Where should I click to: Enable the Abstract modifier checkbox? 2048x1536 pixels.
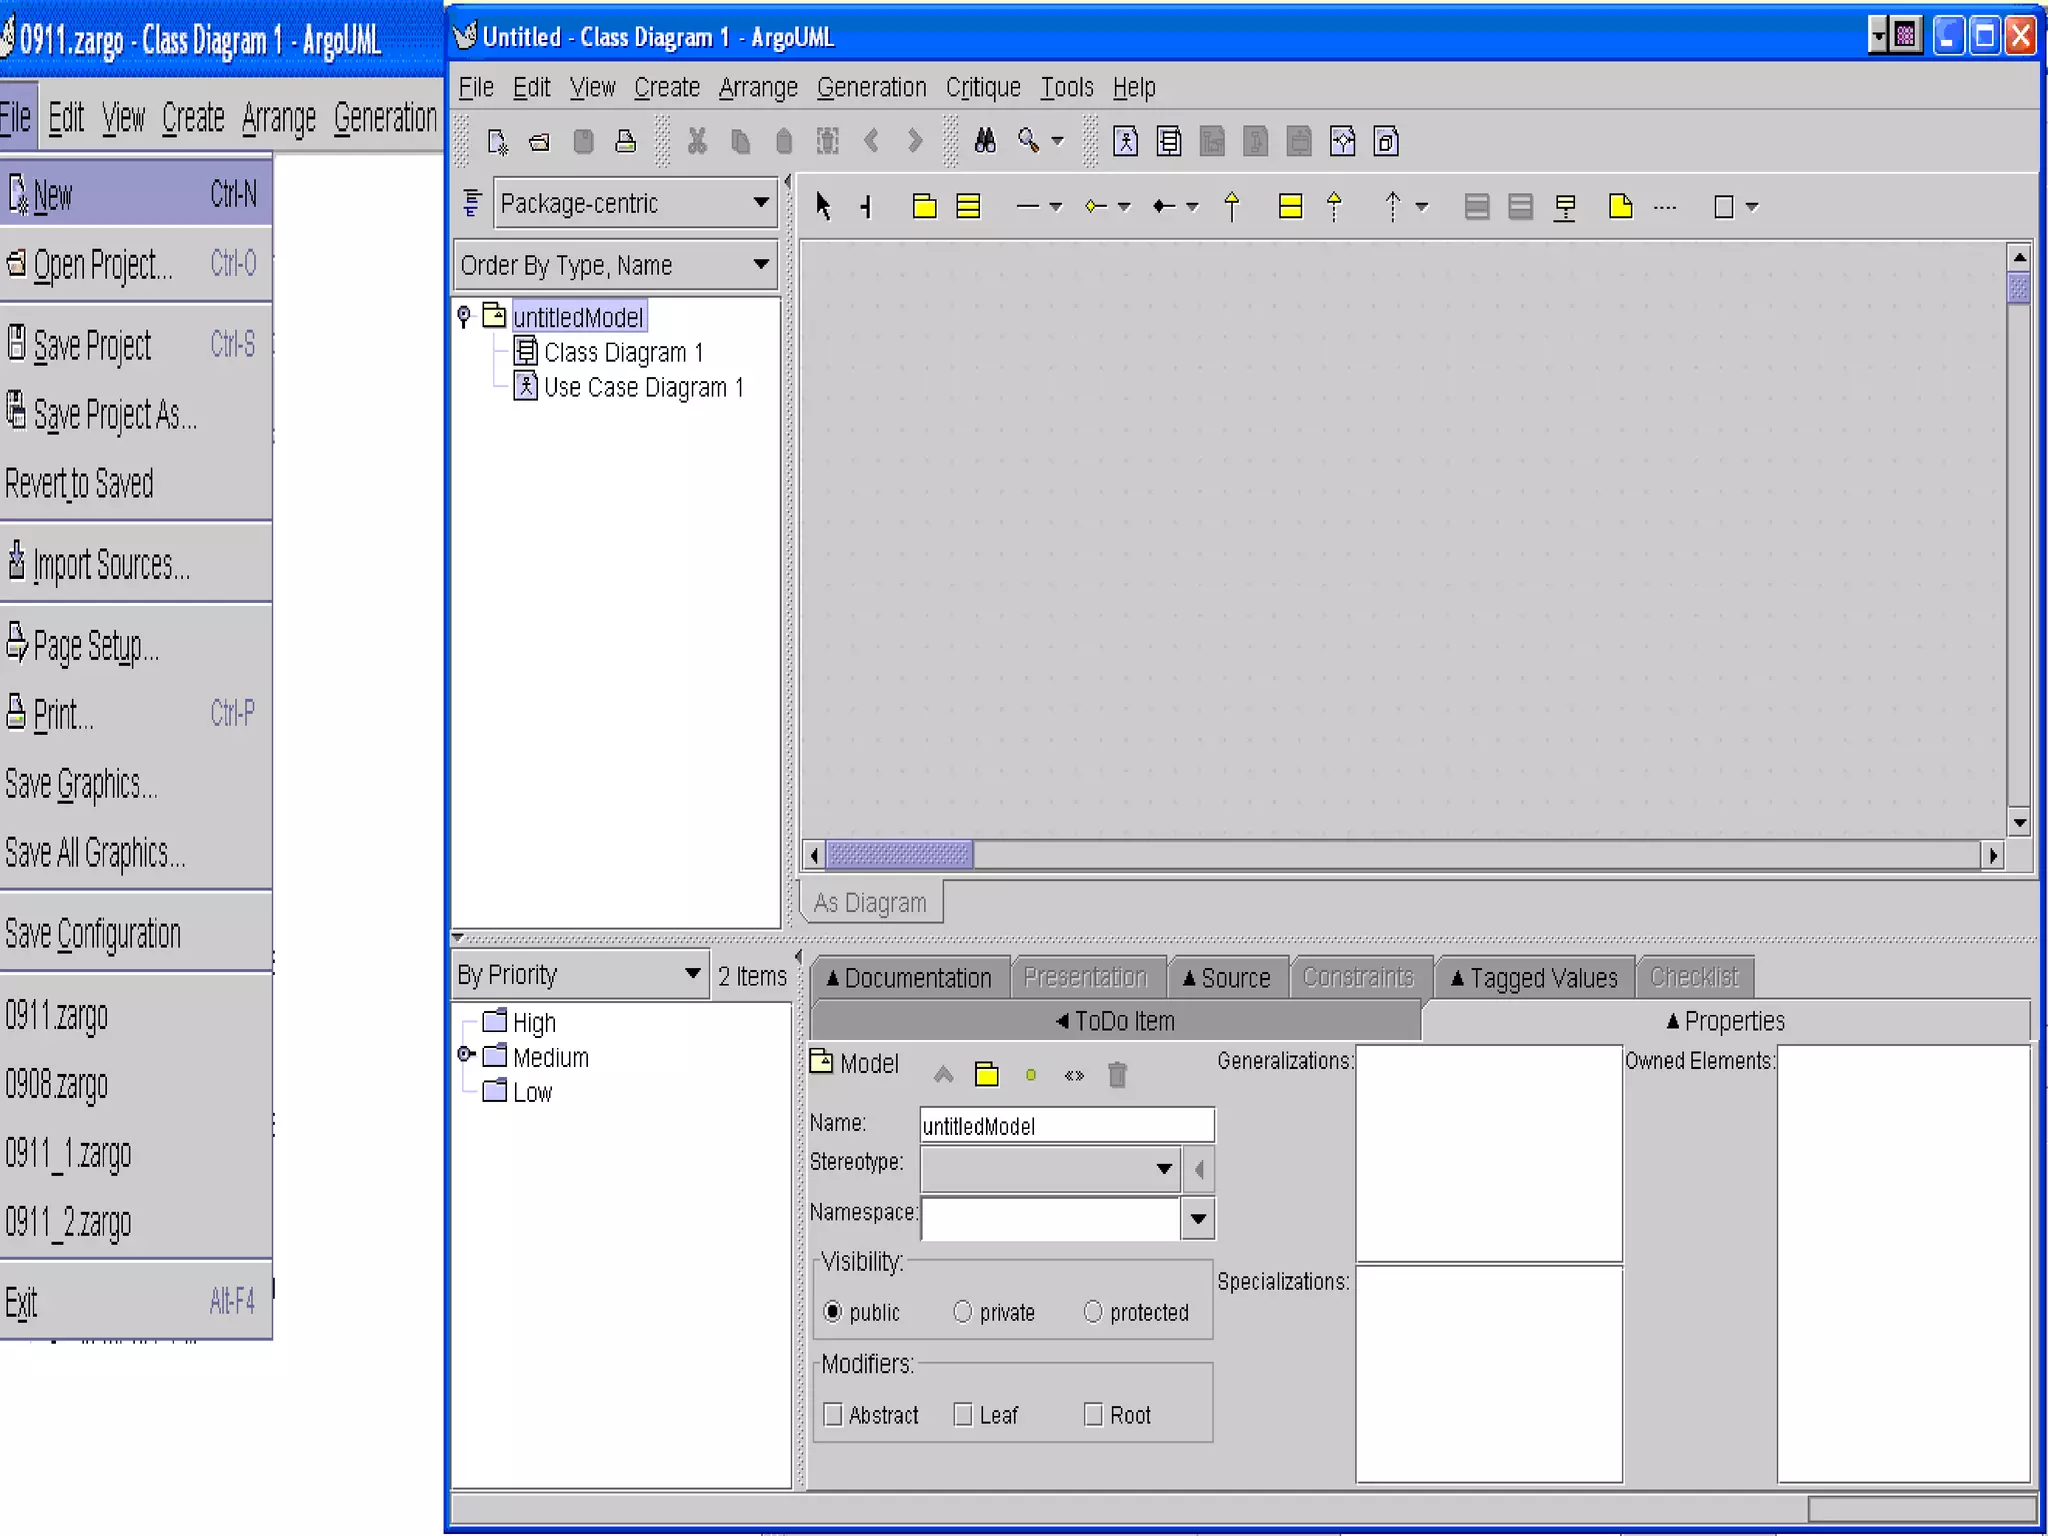coord(833,1414)
